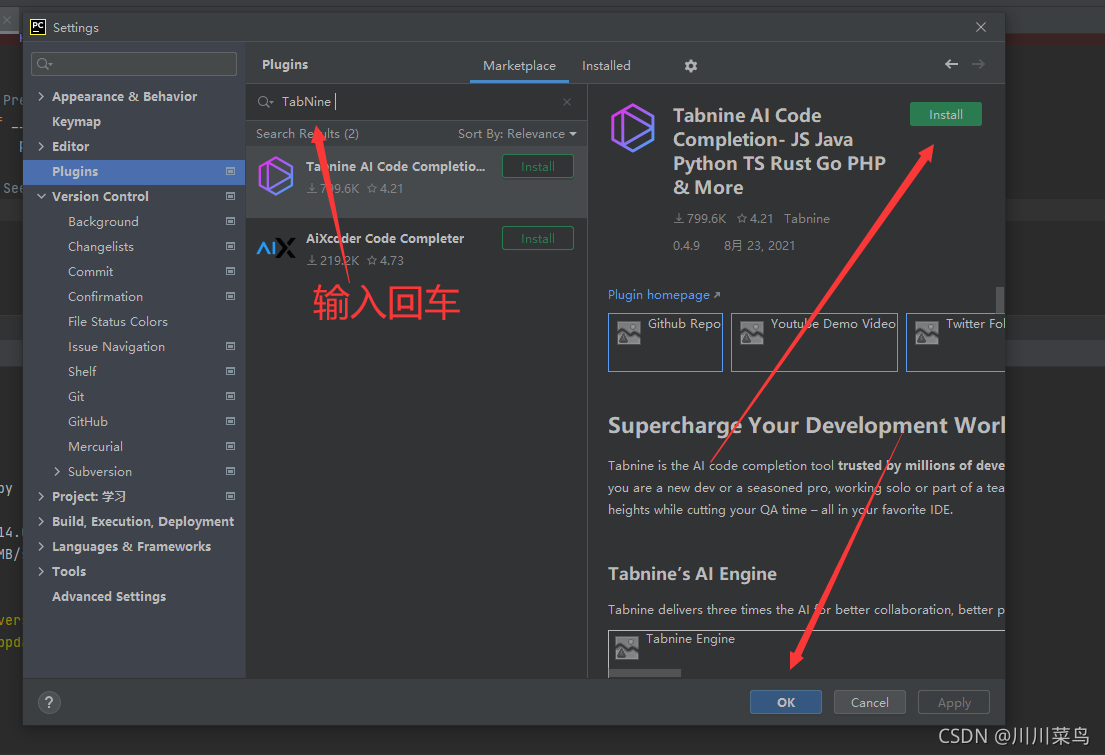Viewport: 1105px width, 755px height.
Task: Click the plugin search field with TabNine
Action: click(x=416, y=102)
